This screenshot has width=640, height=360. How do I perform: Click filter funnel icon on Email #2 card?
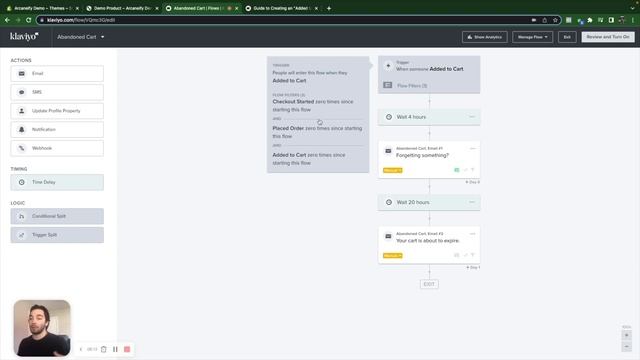[473, 256]
